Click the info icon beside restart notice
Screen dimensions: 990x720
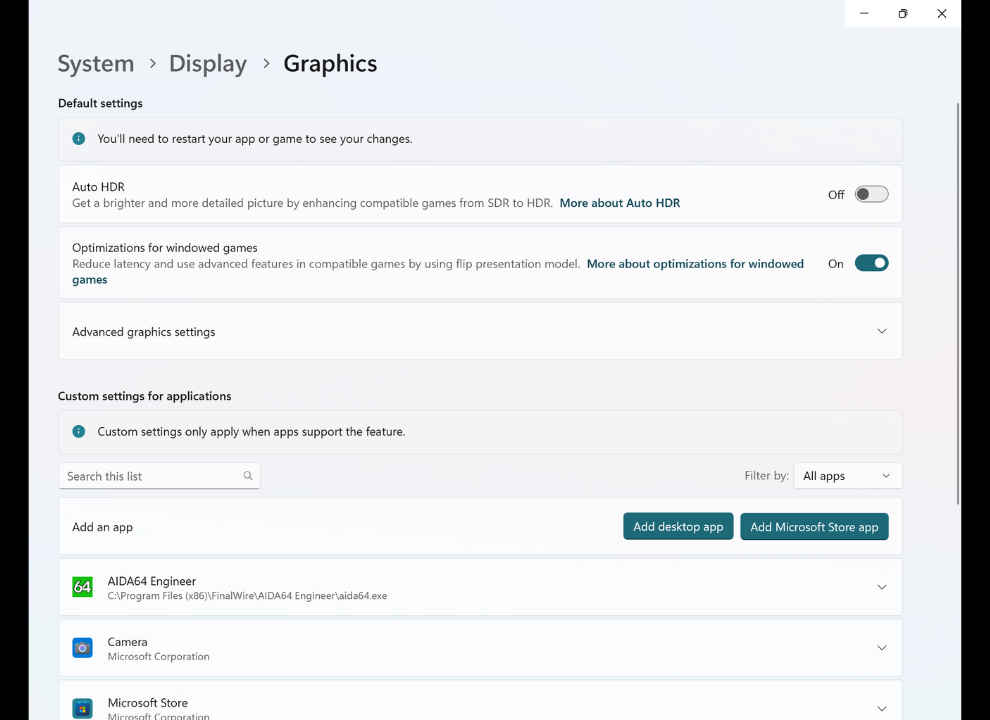(x=79, y=139)
